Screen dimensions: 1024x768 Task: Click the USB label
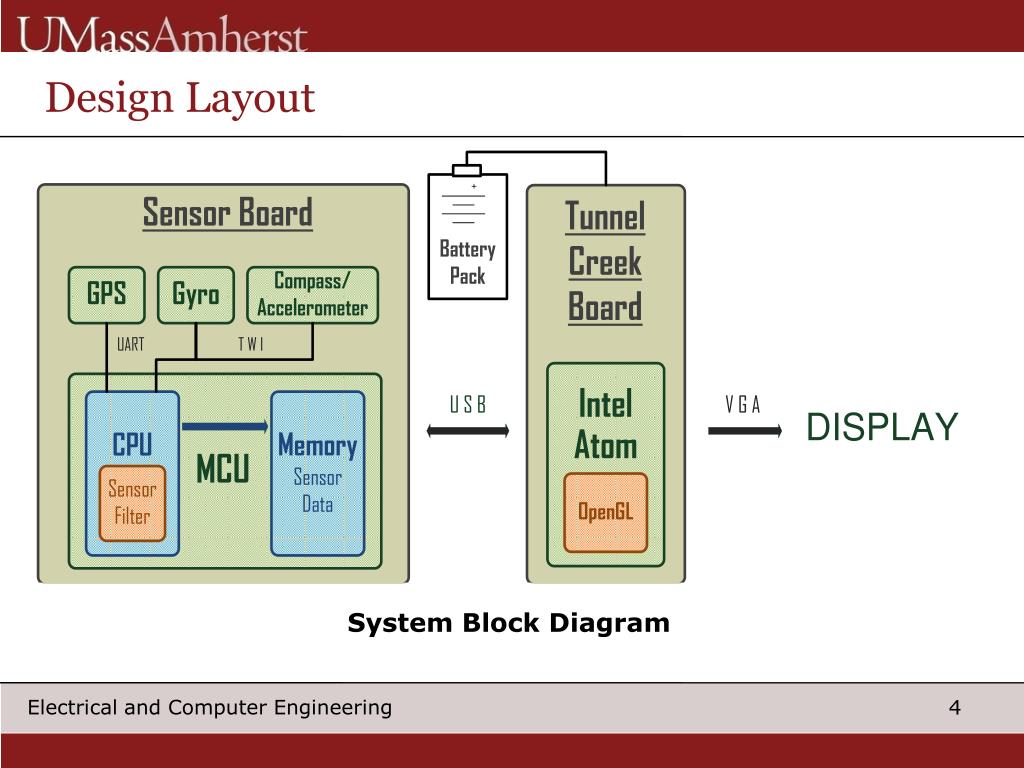(x=468, y=405)
